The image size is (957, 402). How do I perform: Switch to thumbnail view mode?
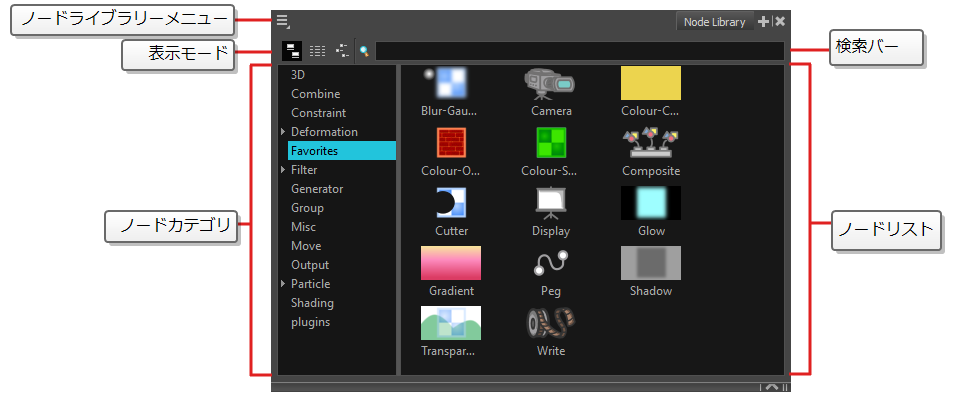pos(292,49)
